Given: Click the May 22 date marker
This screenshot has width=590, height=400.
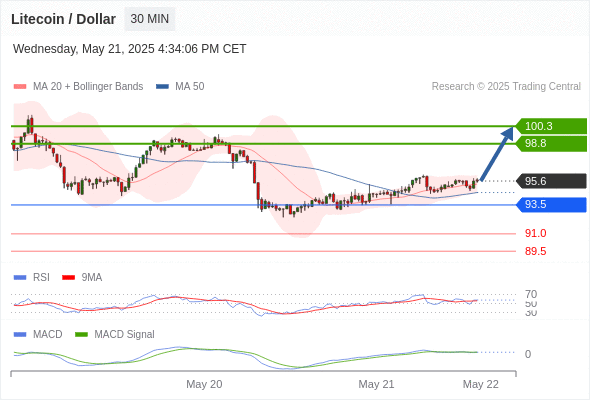Looking at the screenshot, I should (x=481, y=384).
